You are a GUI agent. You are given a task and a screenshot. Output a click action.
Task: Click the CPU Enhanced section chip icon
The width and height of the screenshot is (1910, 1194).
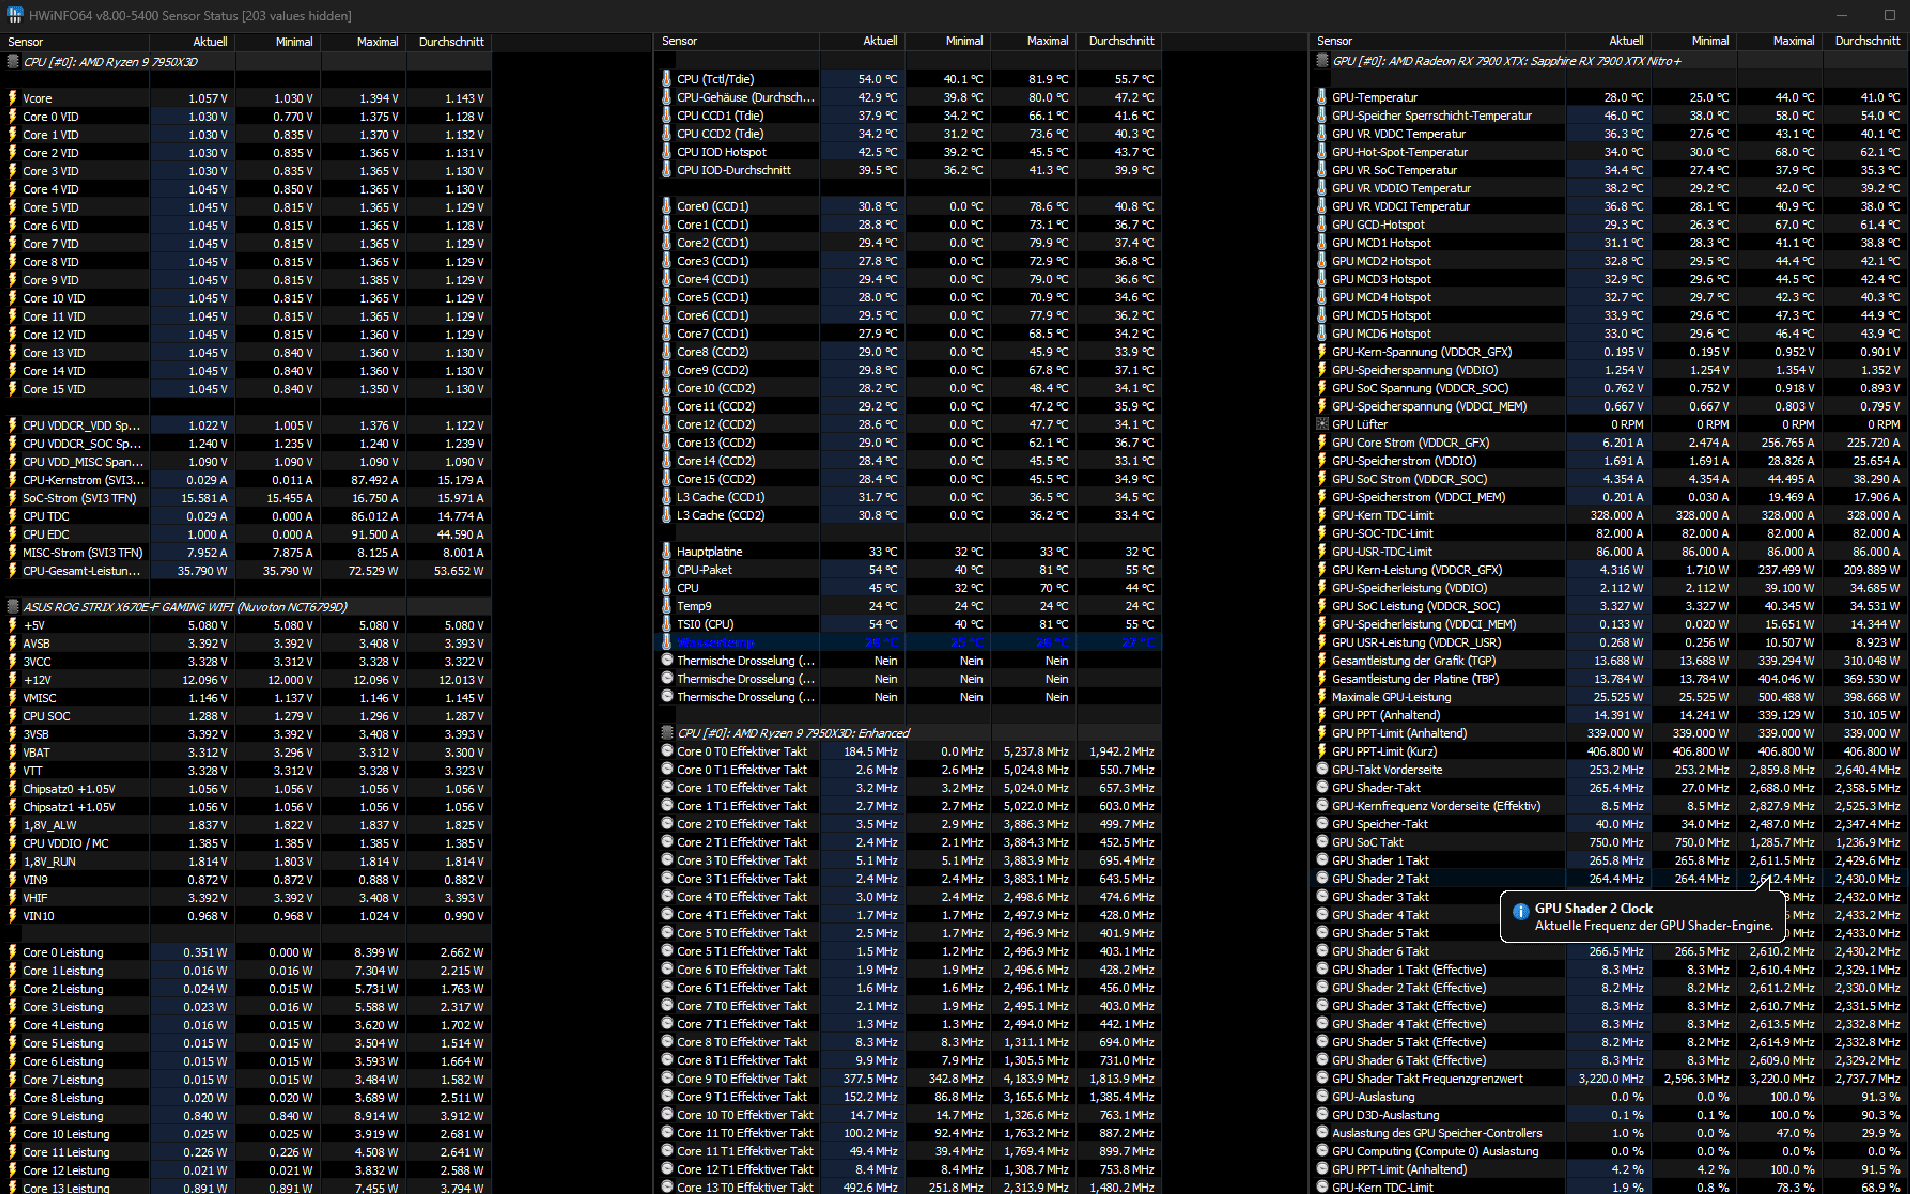pyautogui.click(x=667, y=733)
